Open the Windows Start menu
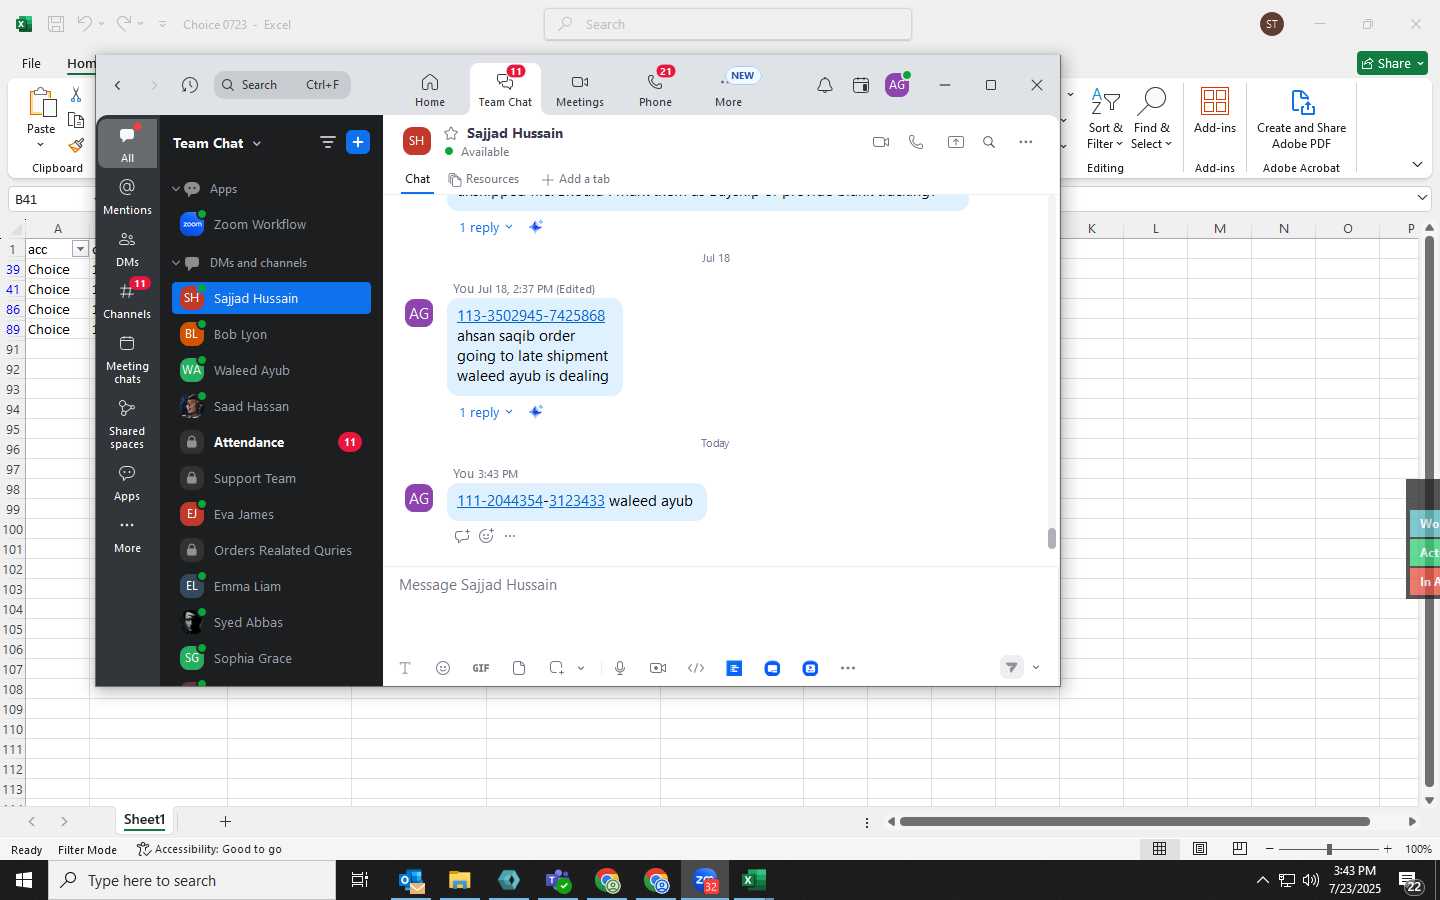The image size is (1440, 900). coord(24,880)
